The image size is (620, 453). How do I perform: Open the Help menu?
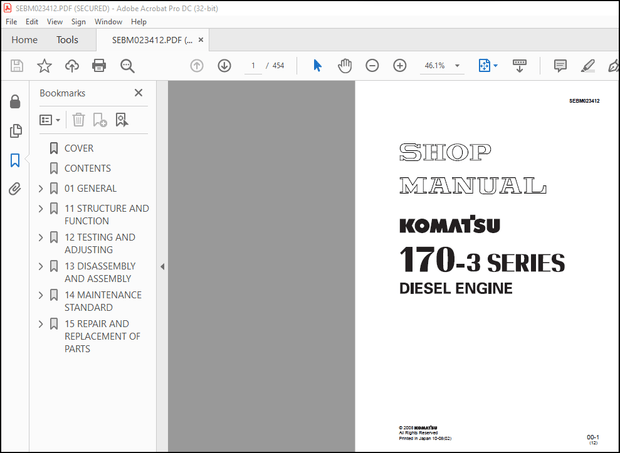point(138,22)
